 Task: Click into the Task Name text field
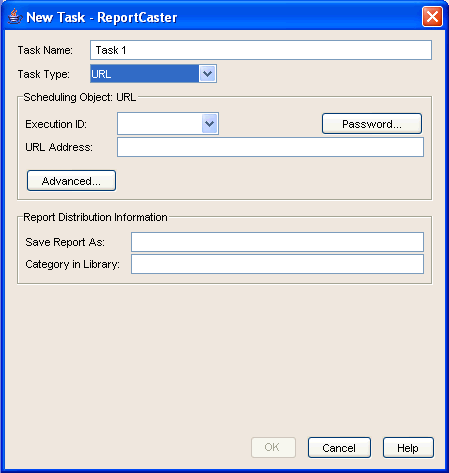point(261,50)
